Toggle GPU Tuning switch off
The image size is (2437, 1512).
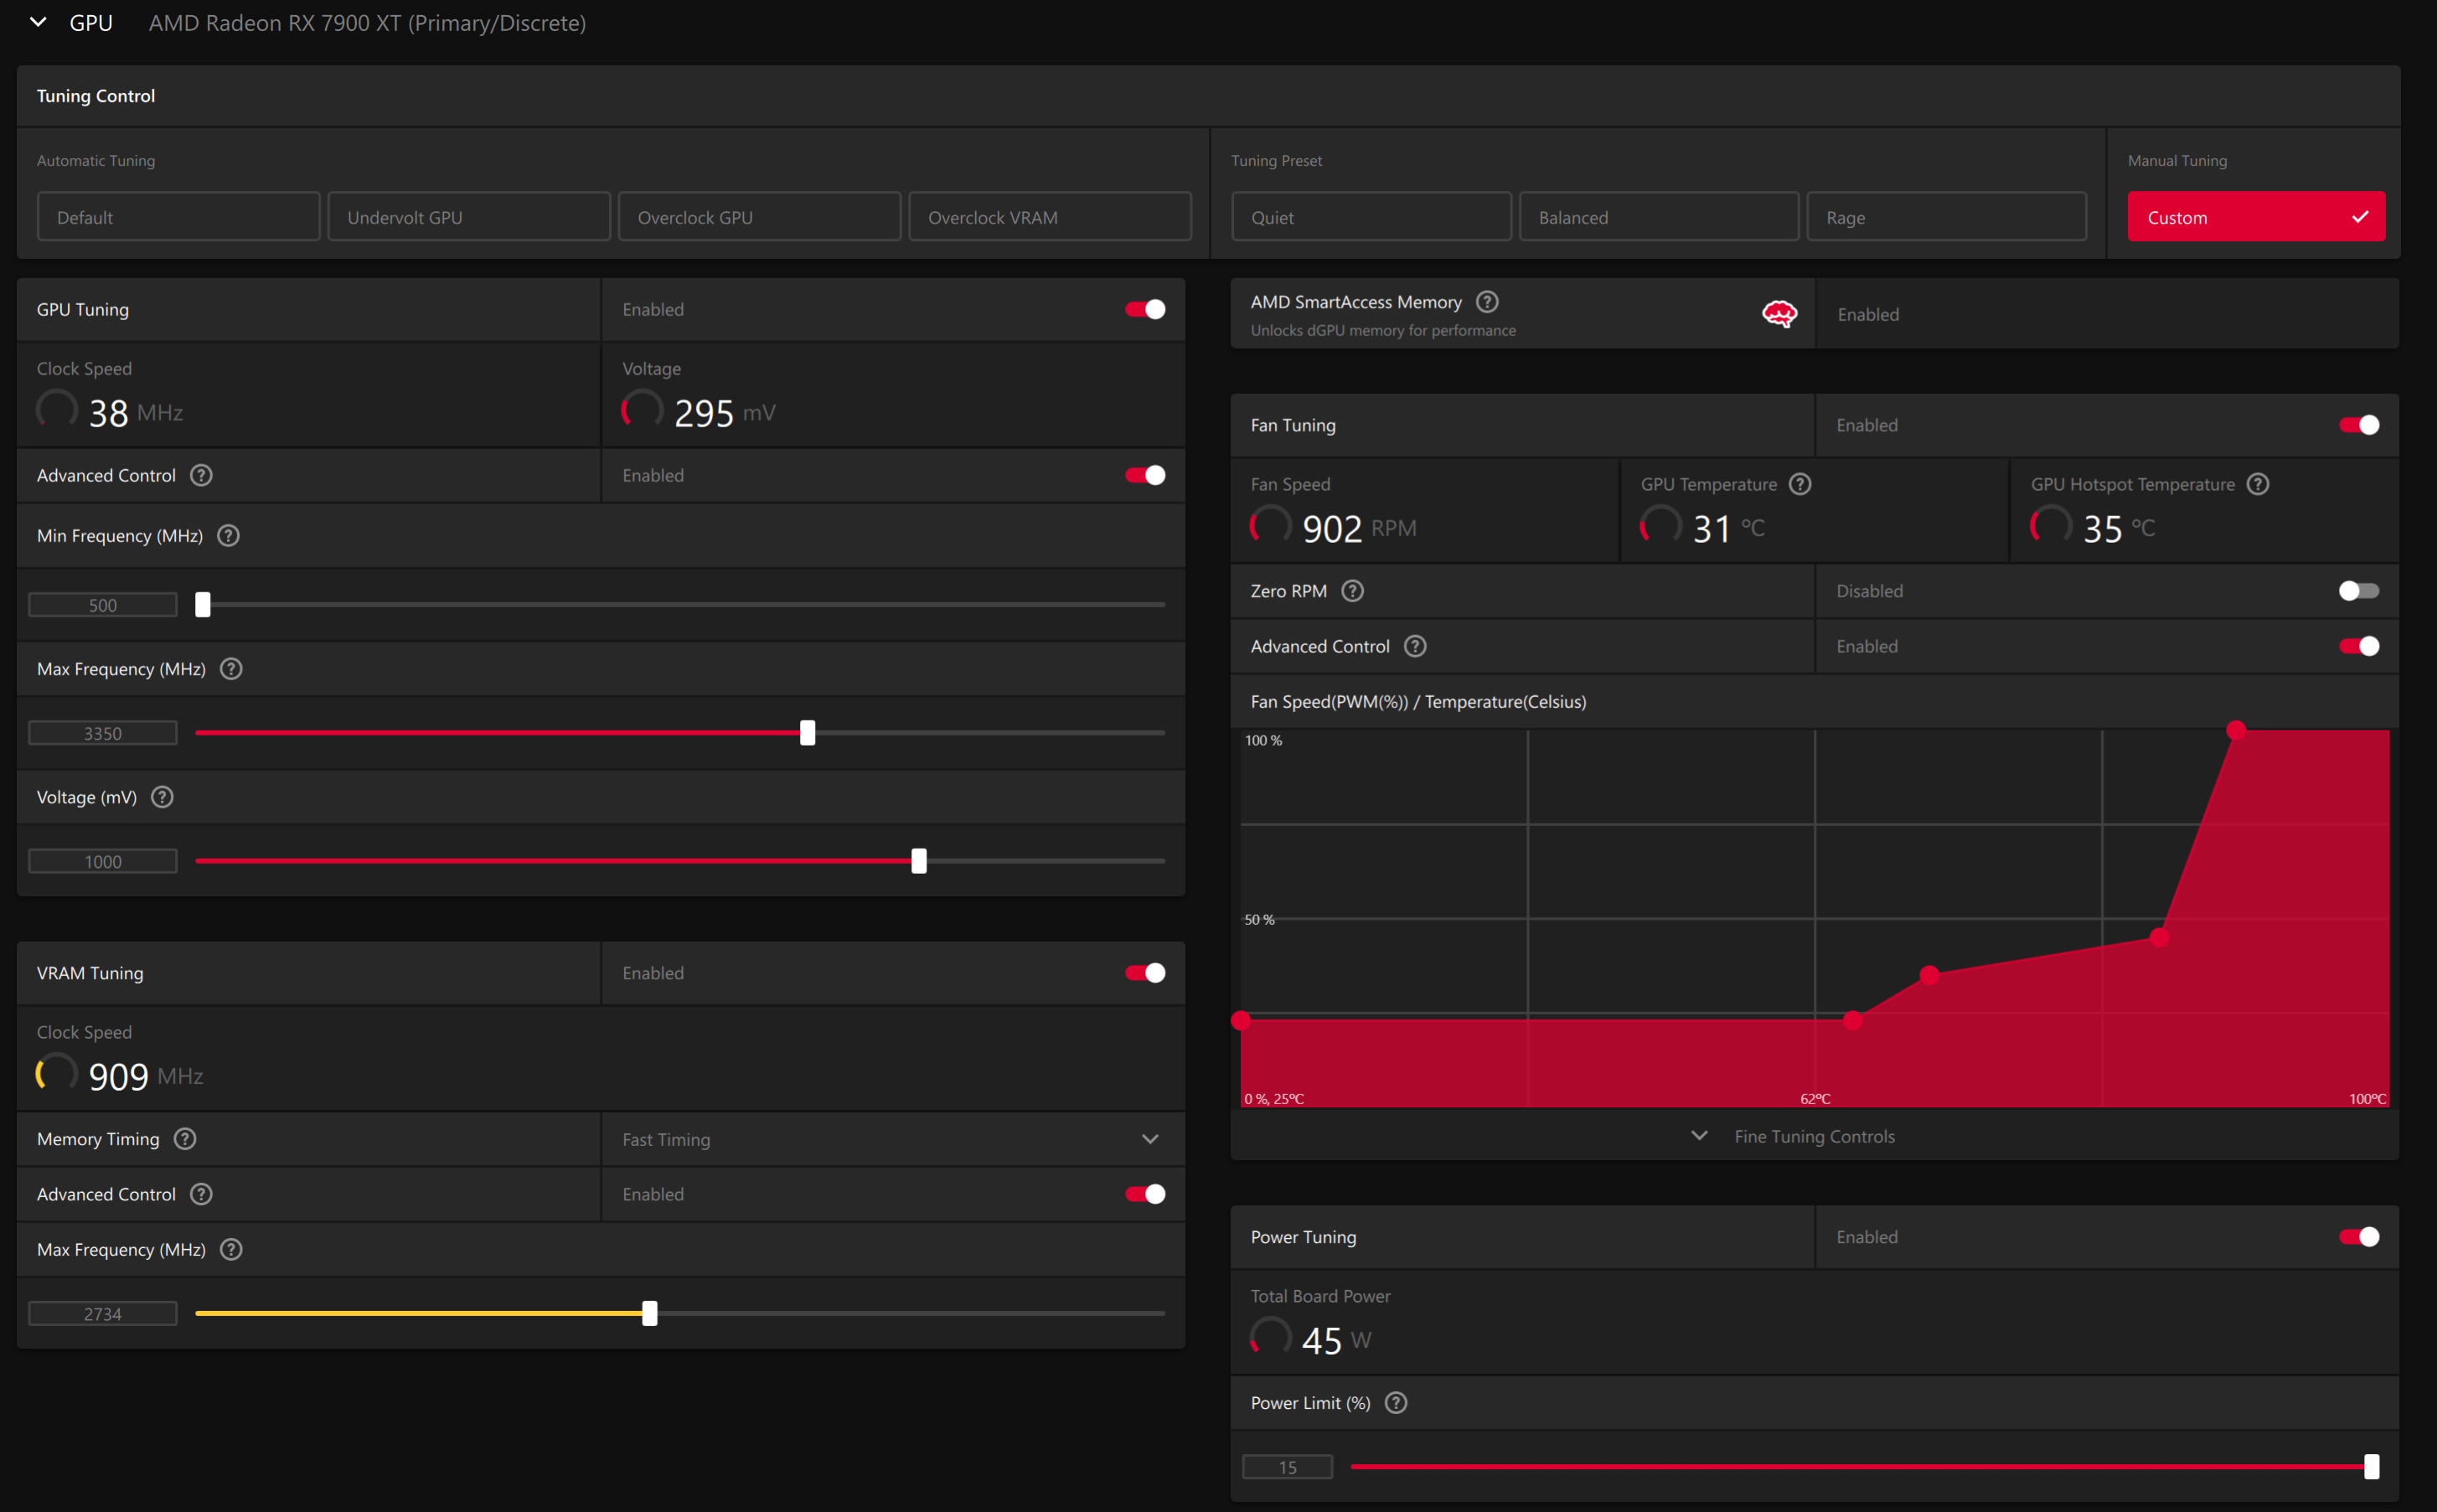tap(1145, 309)
